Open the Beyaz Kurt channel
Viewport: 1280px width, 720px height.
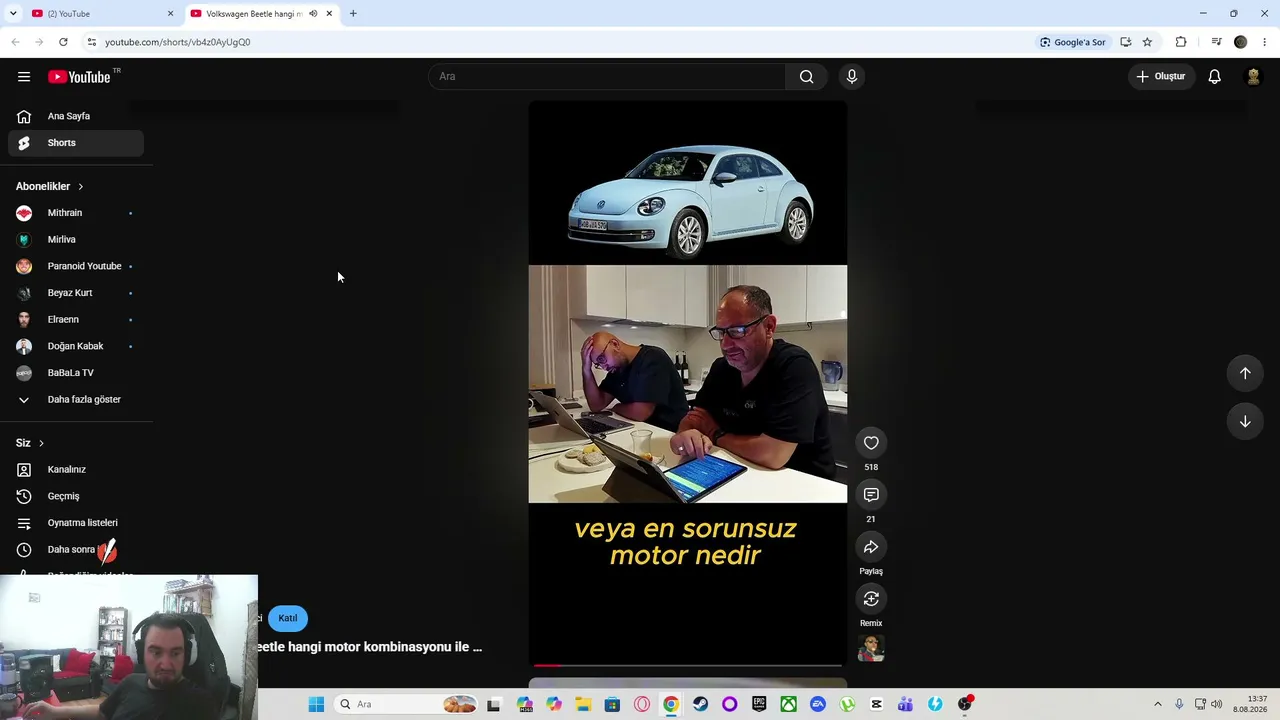(x=76, y=293)
